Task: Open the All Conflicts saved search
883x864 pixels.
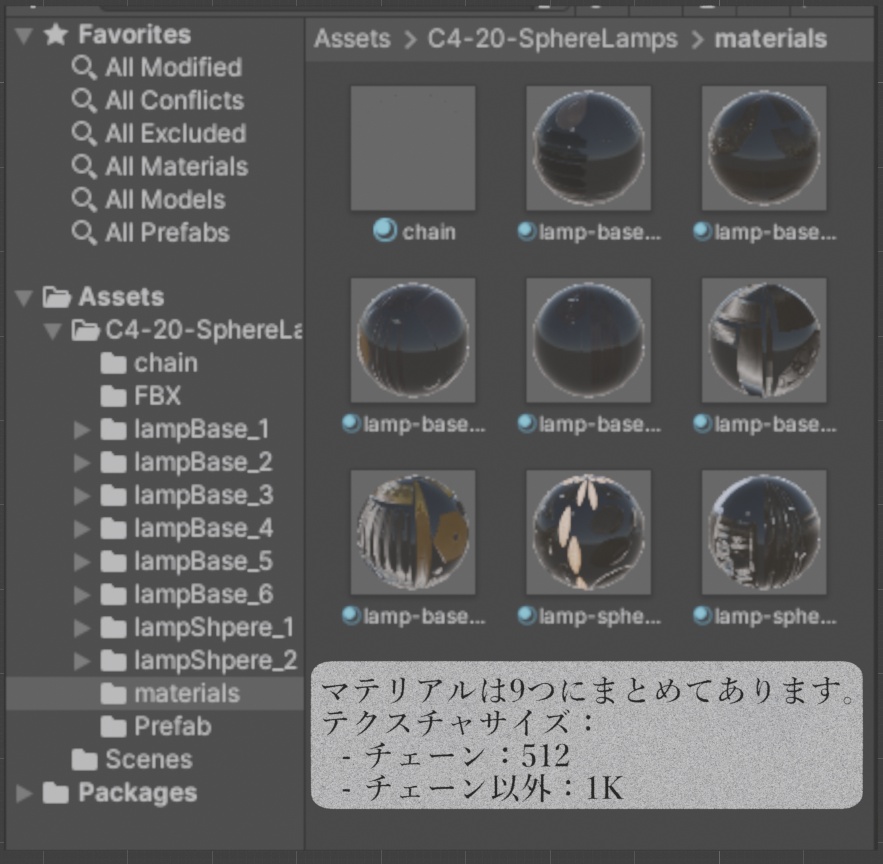Action: click(175, 101)
